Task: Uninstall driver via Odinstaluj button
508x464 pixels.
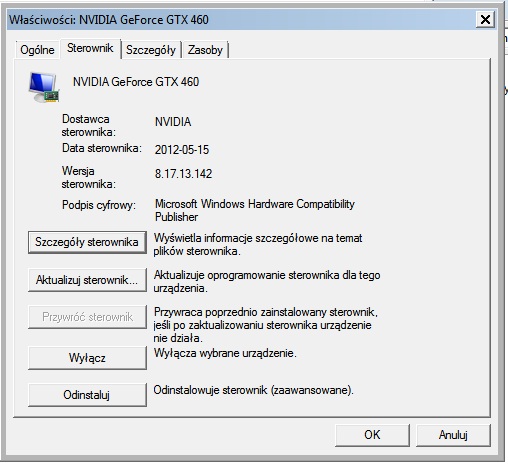Action: coord(87,395)
